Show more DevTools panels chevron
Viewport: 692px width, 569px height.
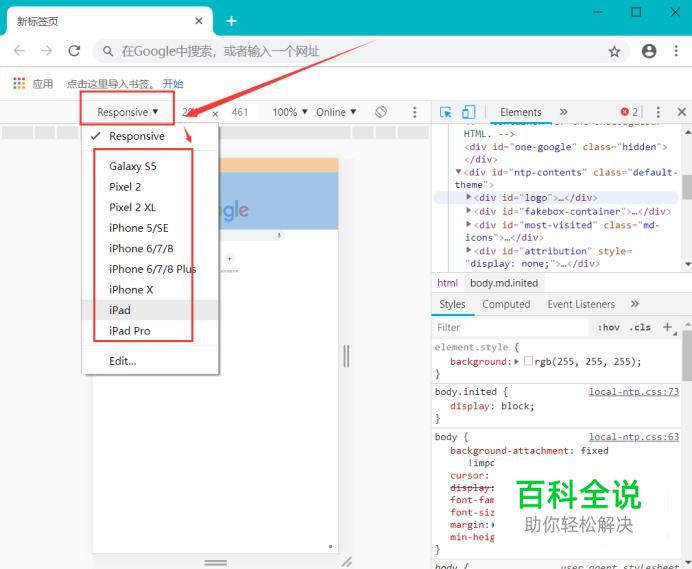tap(564, 112)
